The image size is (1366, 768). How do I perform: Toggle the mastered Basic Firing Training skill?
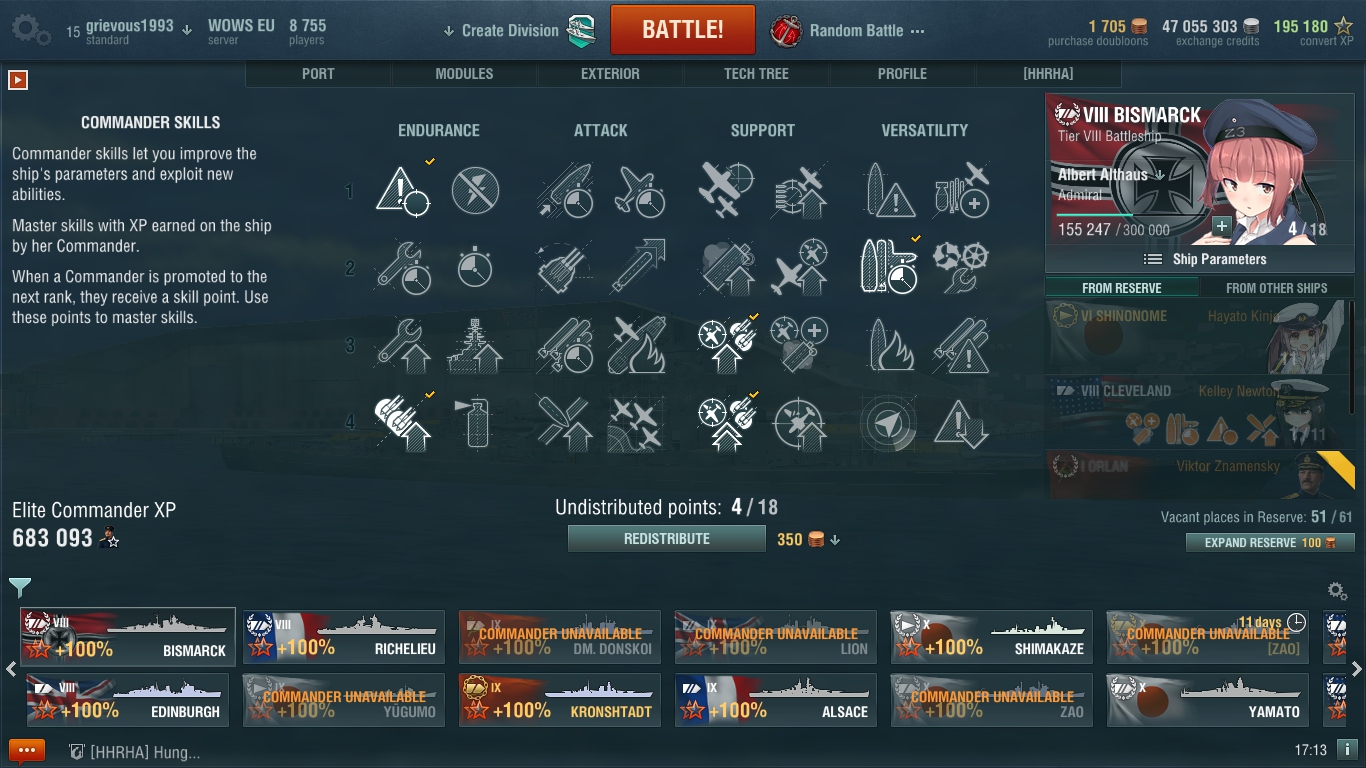[x=727, y=345]
